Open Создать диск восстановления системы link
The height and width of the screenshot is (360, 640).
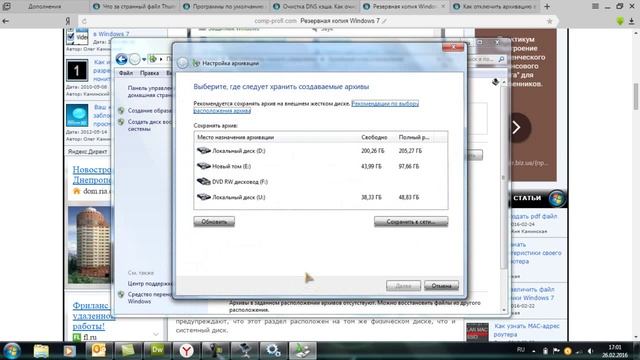(x=149, y=125)
